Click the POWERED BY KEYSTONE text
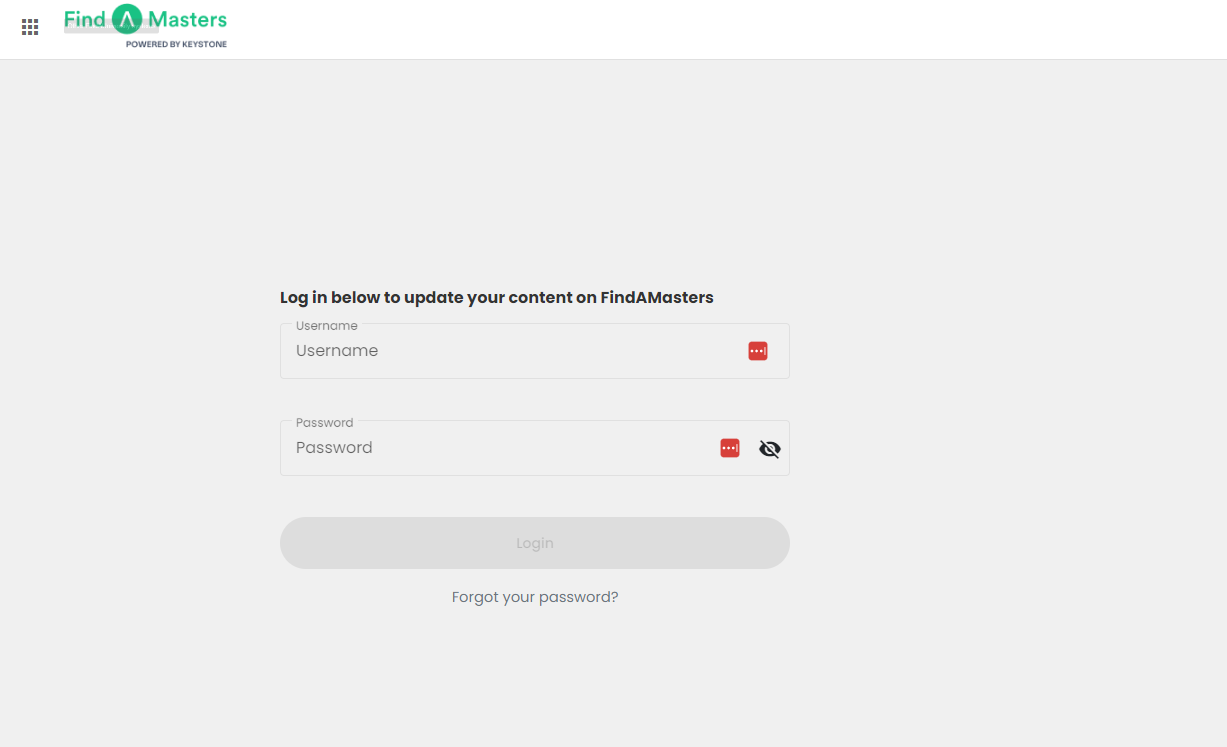The height and width of the screenshot is (747, 1227). click(177, 44)
